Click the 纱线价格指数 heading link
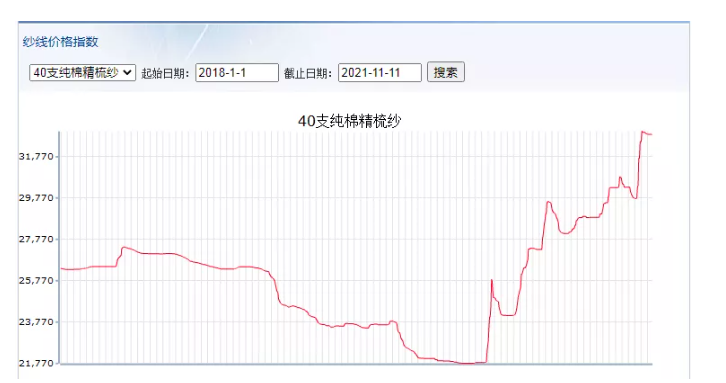The height and width of the screenshot is (383, 726). click(x=61, y=42)
